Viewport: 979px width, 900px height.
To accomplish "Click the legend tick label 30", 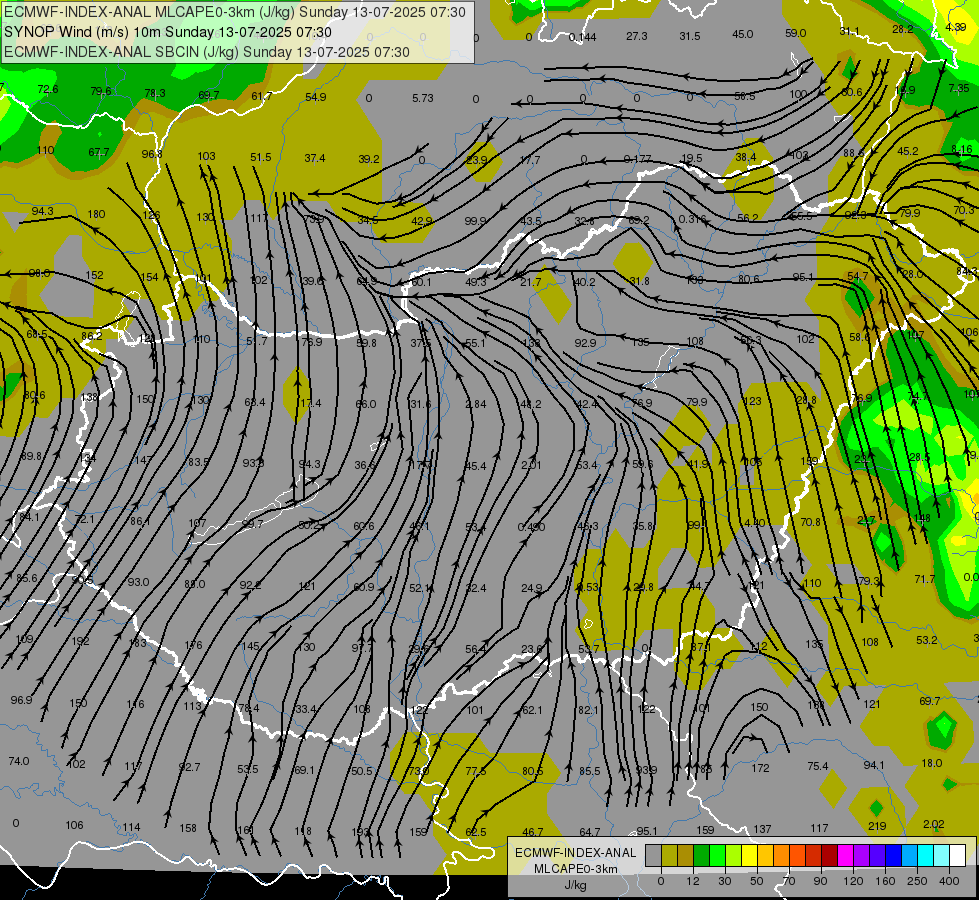I will click(724, 881).
